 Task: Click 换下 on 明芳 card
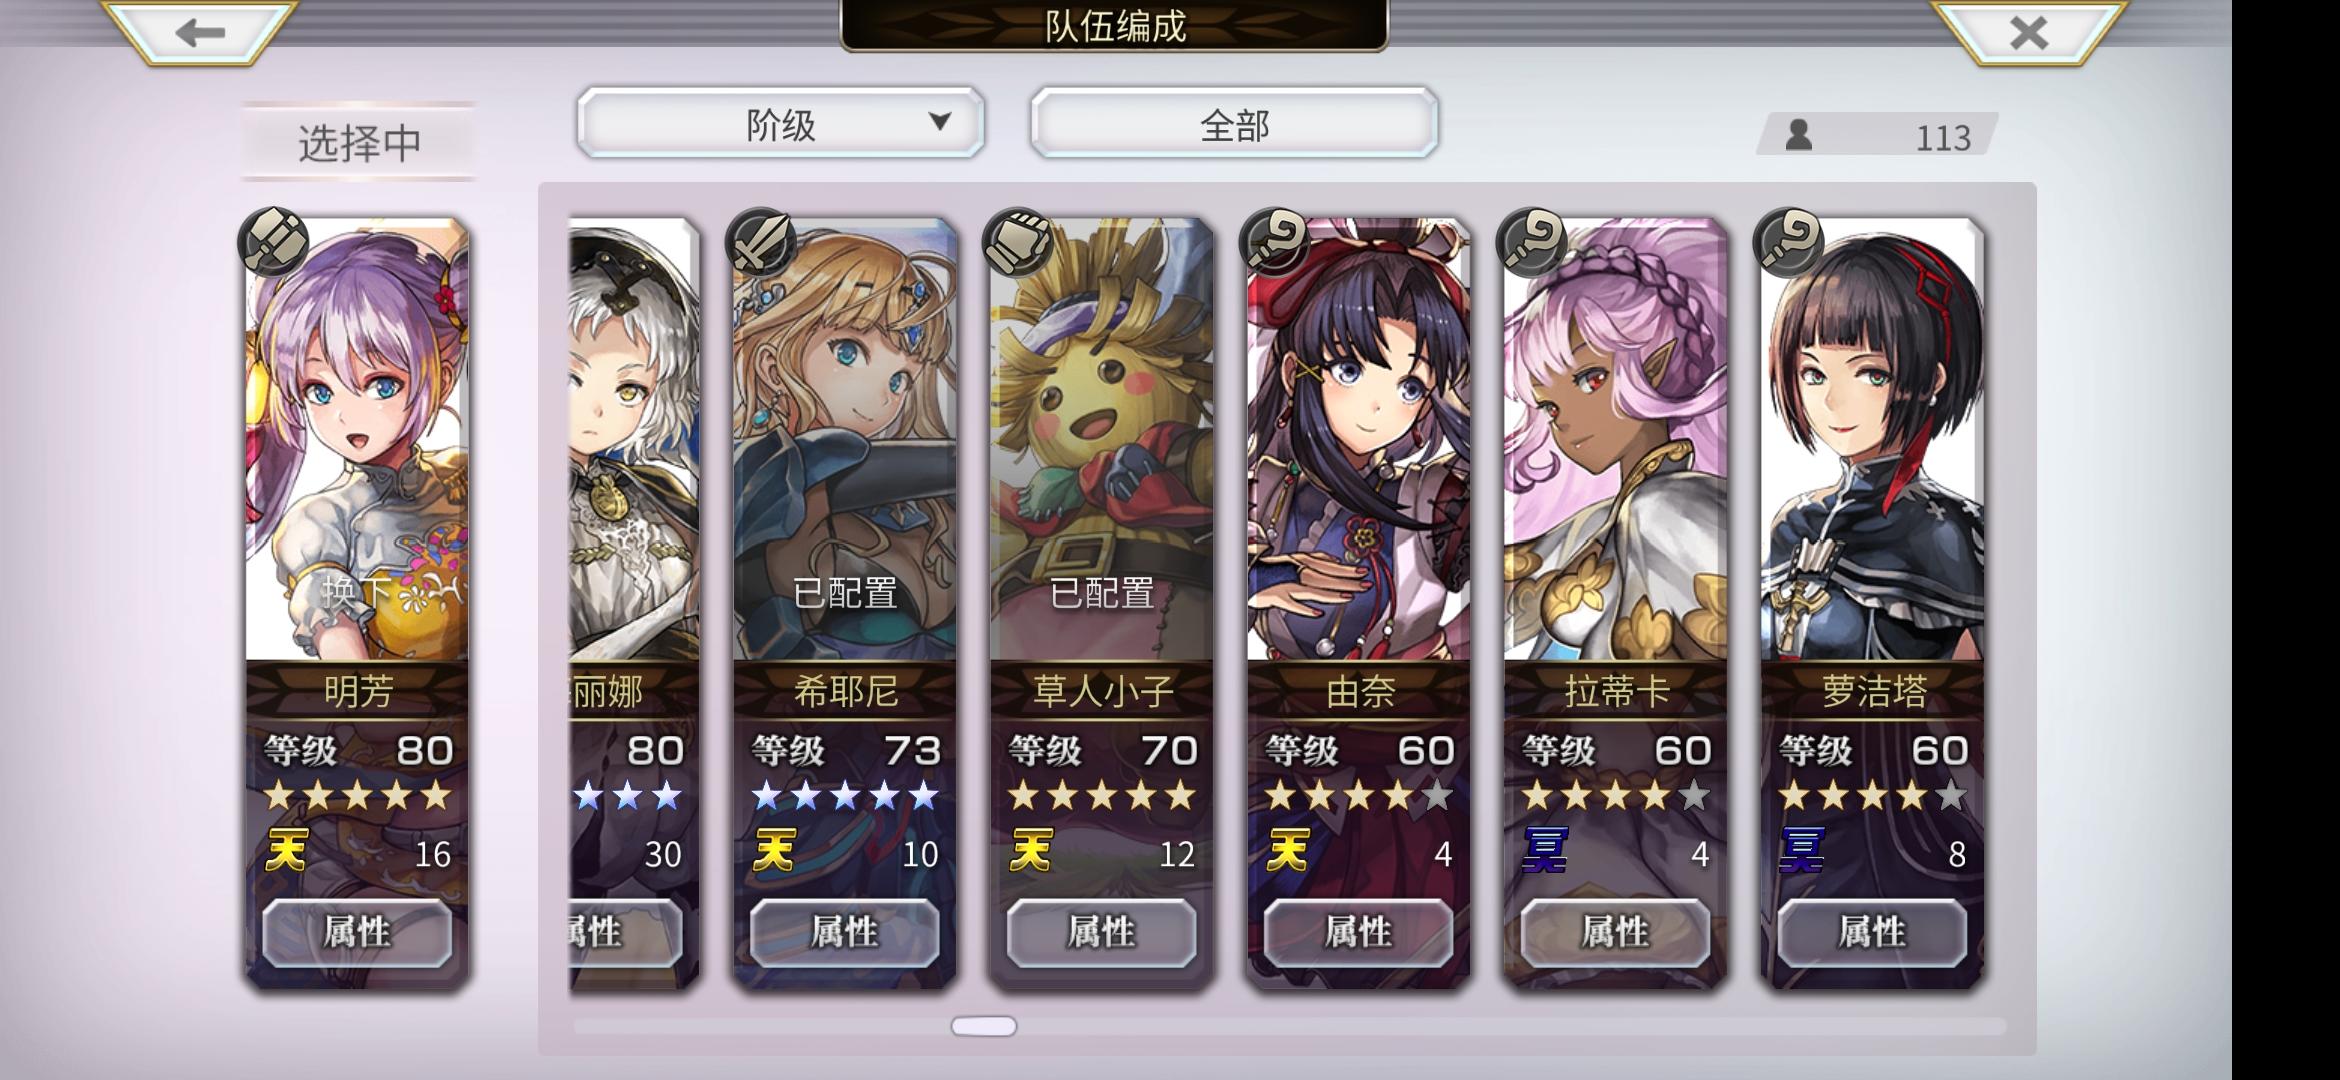click(357, 592)
